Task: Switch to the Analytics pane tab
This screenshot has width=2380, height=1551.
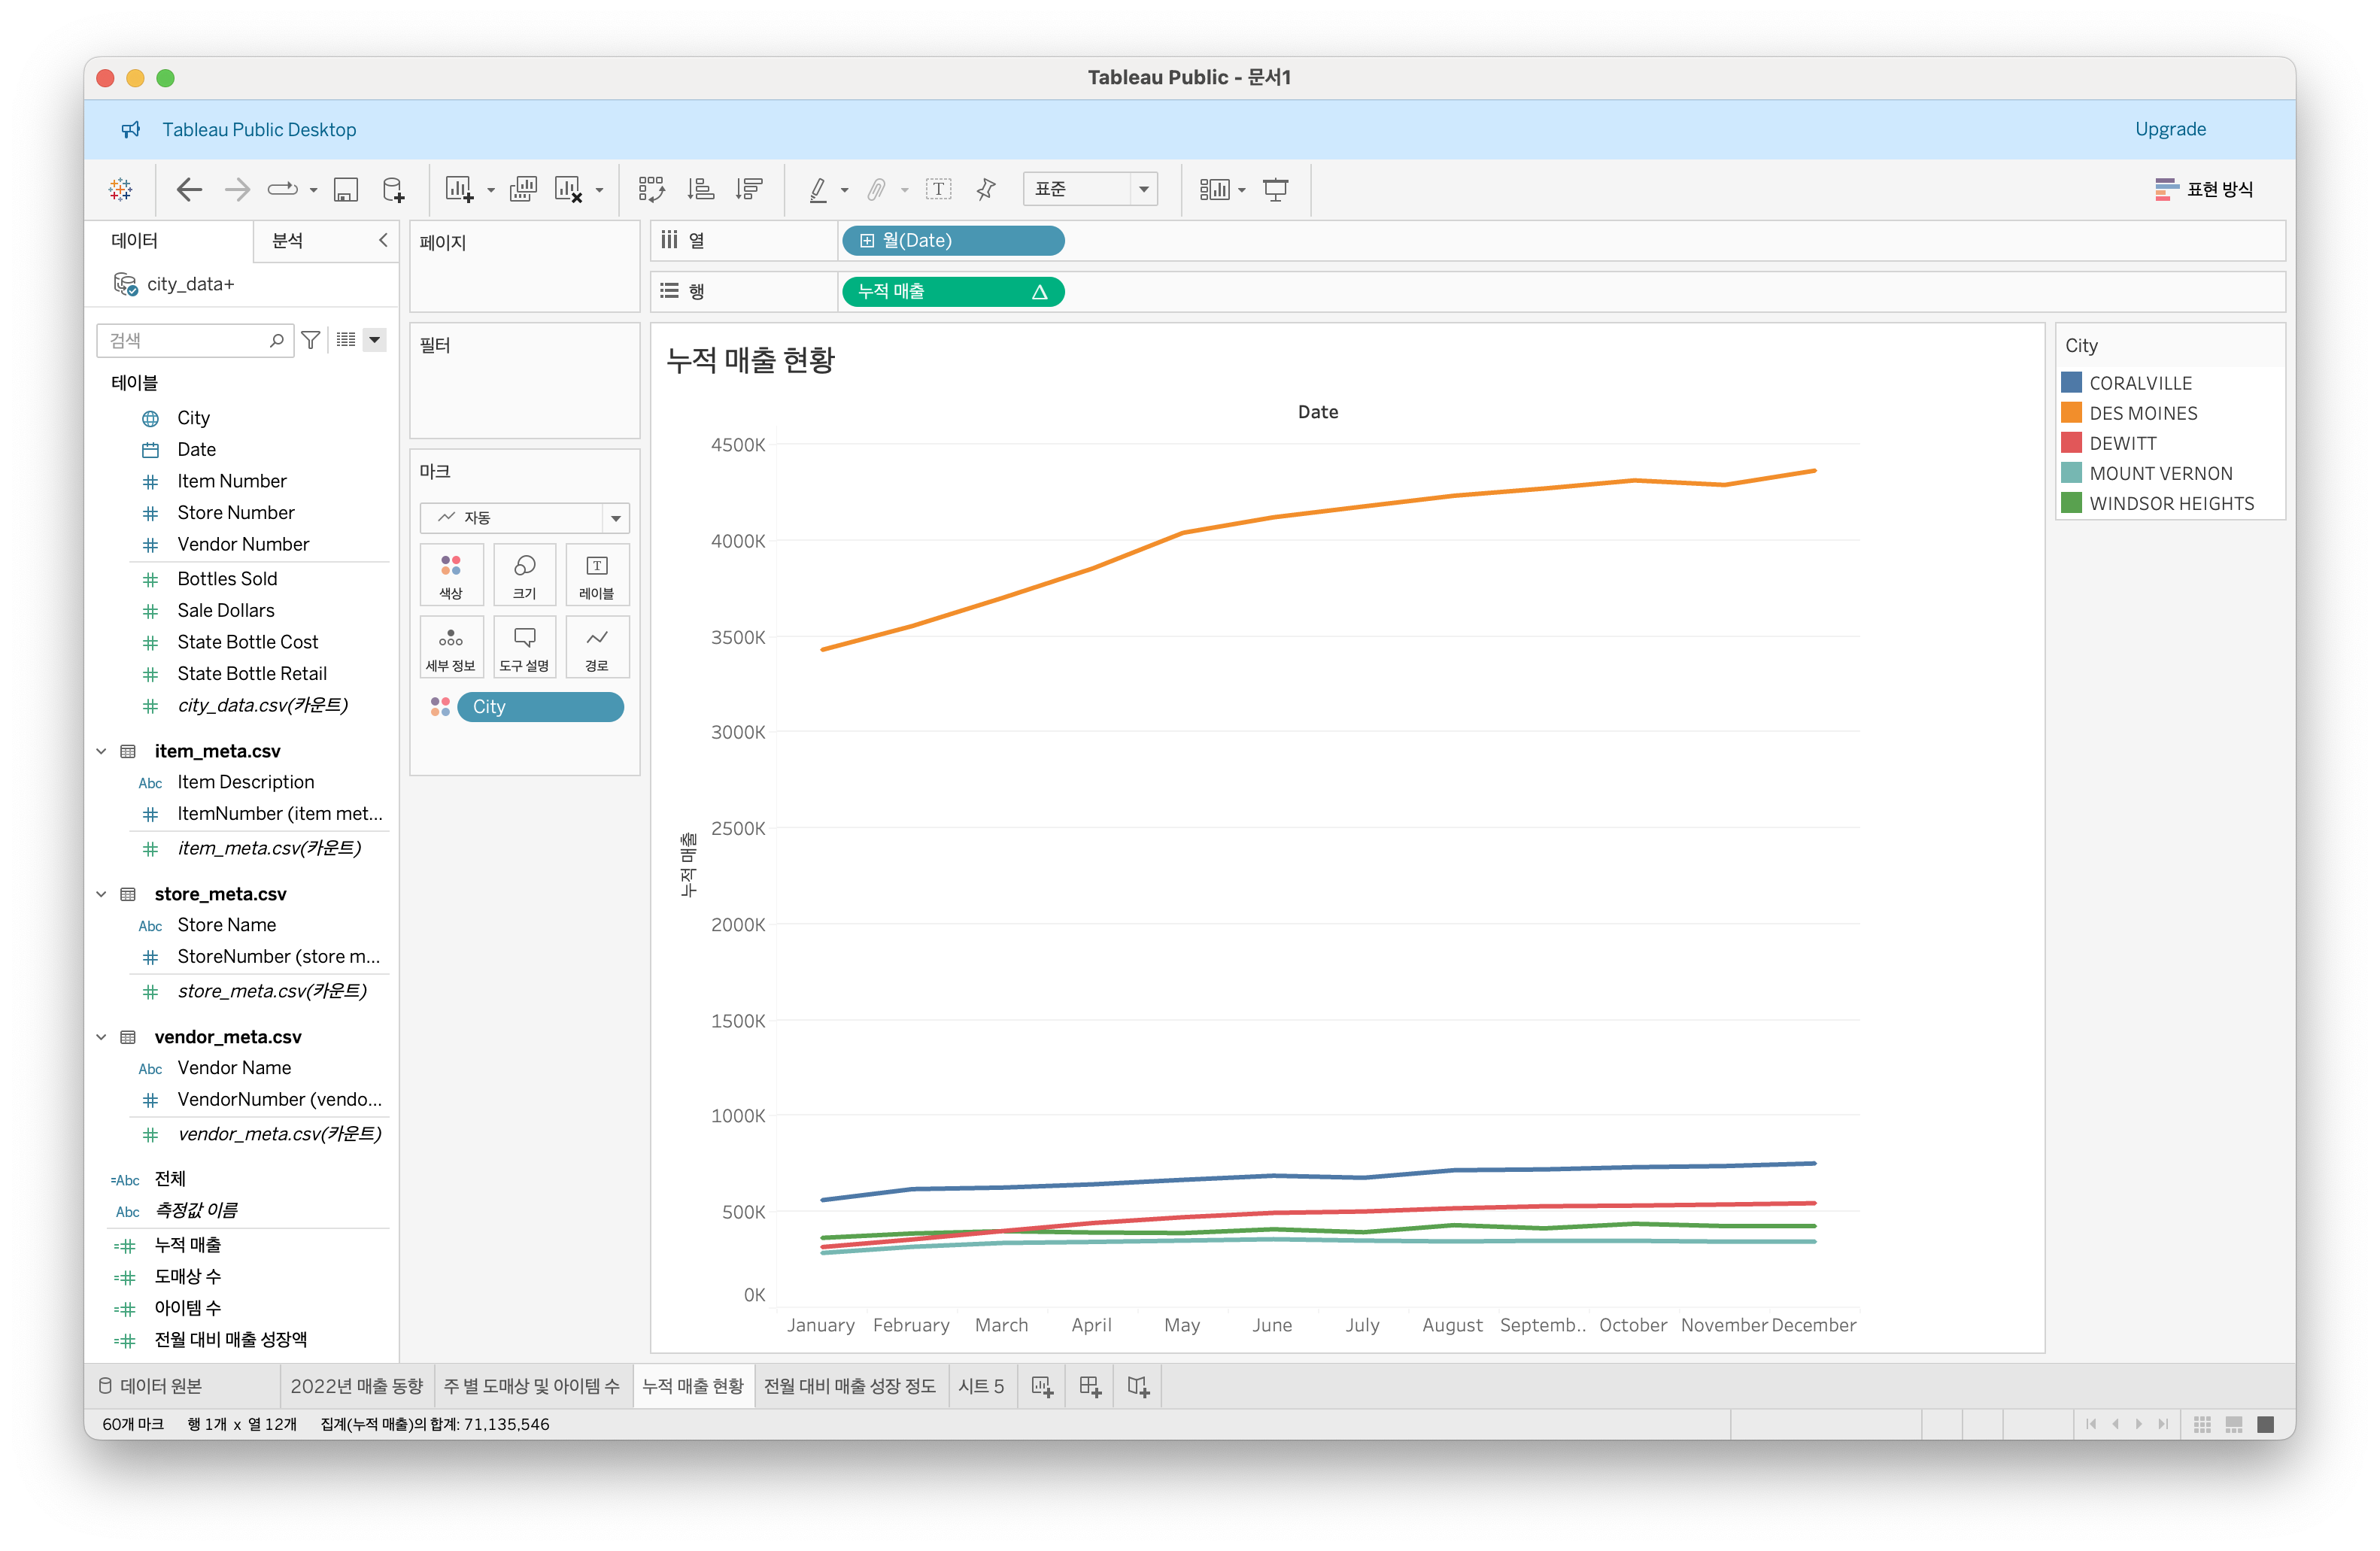Action: pyautogui.click(x=288, y=240)
